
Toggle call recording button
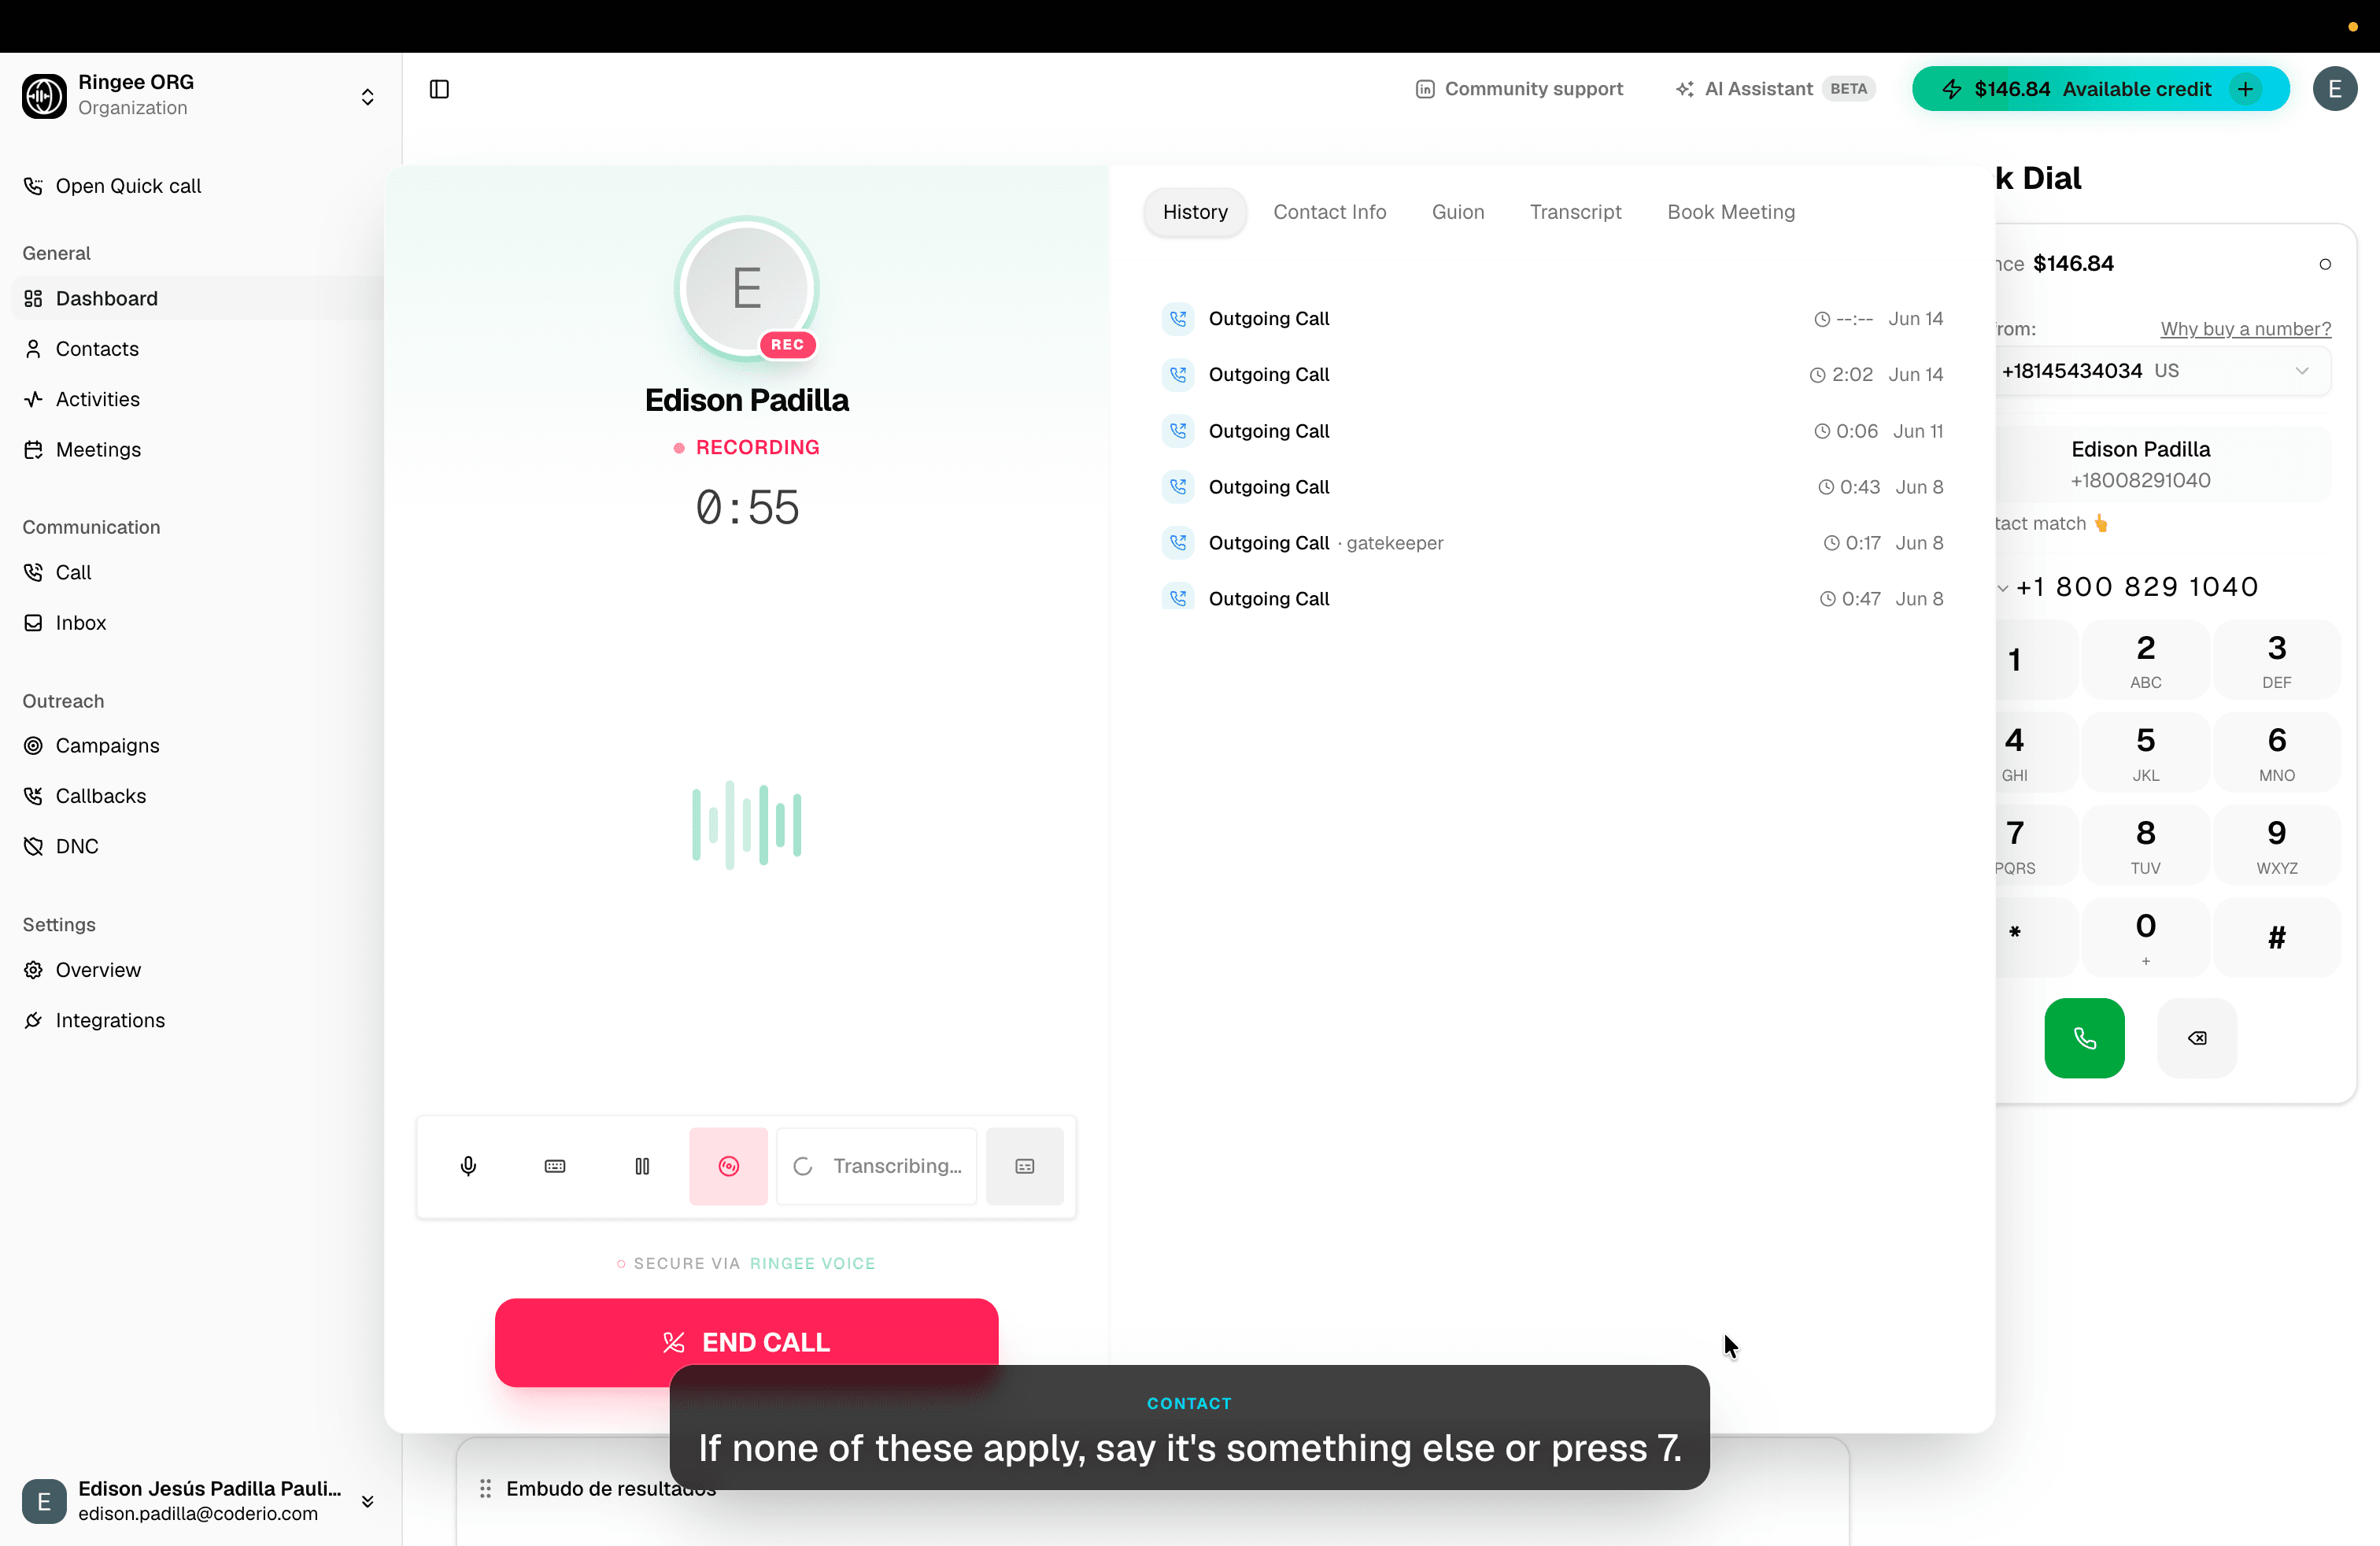click(729, 1166)
